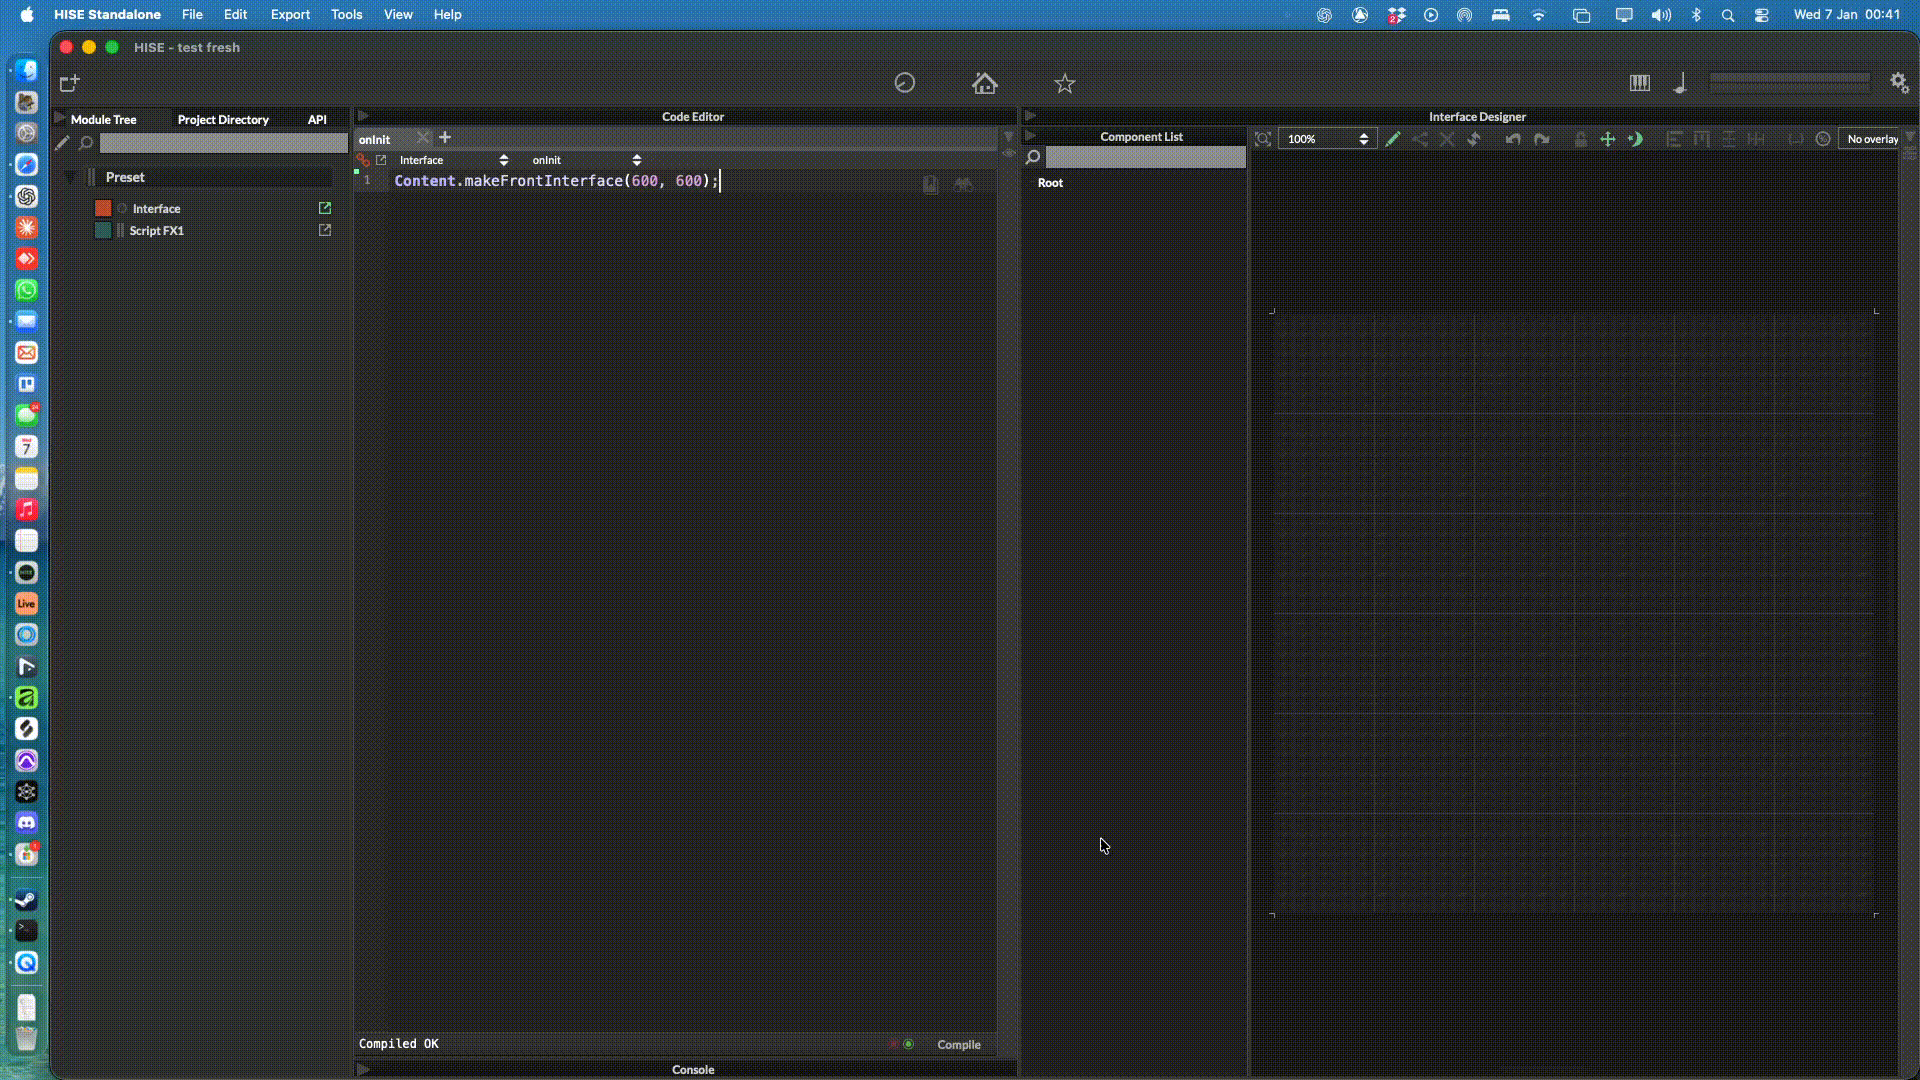Enable interface designer edit pencil
This screenshot has width=1920, height=1080.
[1392, 139]
